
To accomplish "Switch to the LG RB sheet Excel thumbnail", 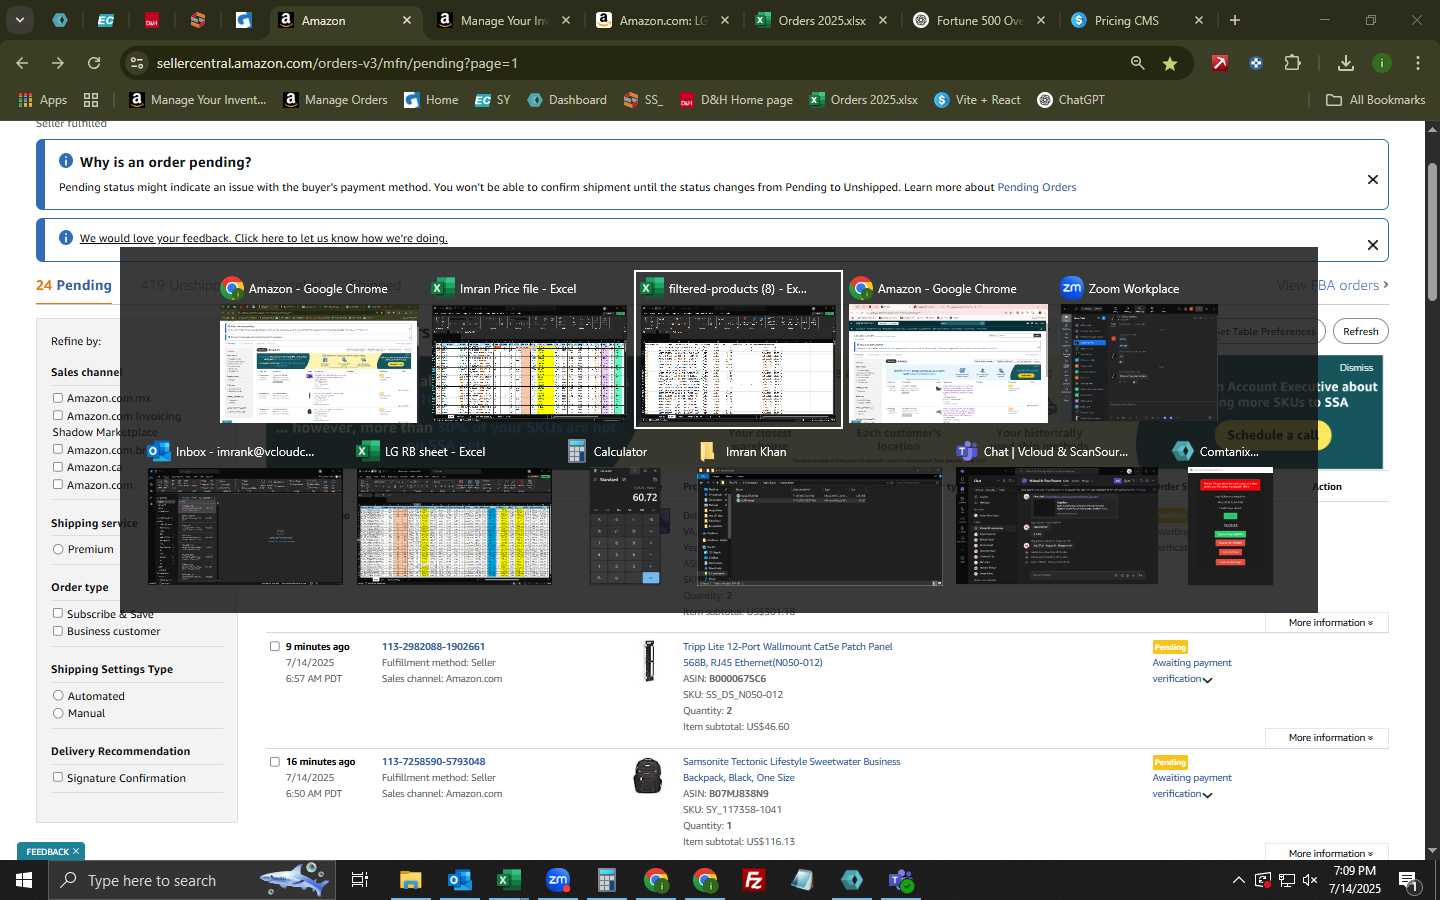I will [x=454, y=516].
